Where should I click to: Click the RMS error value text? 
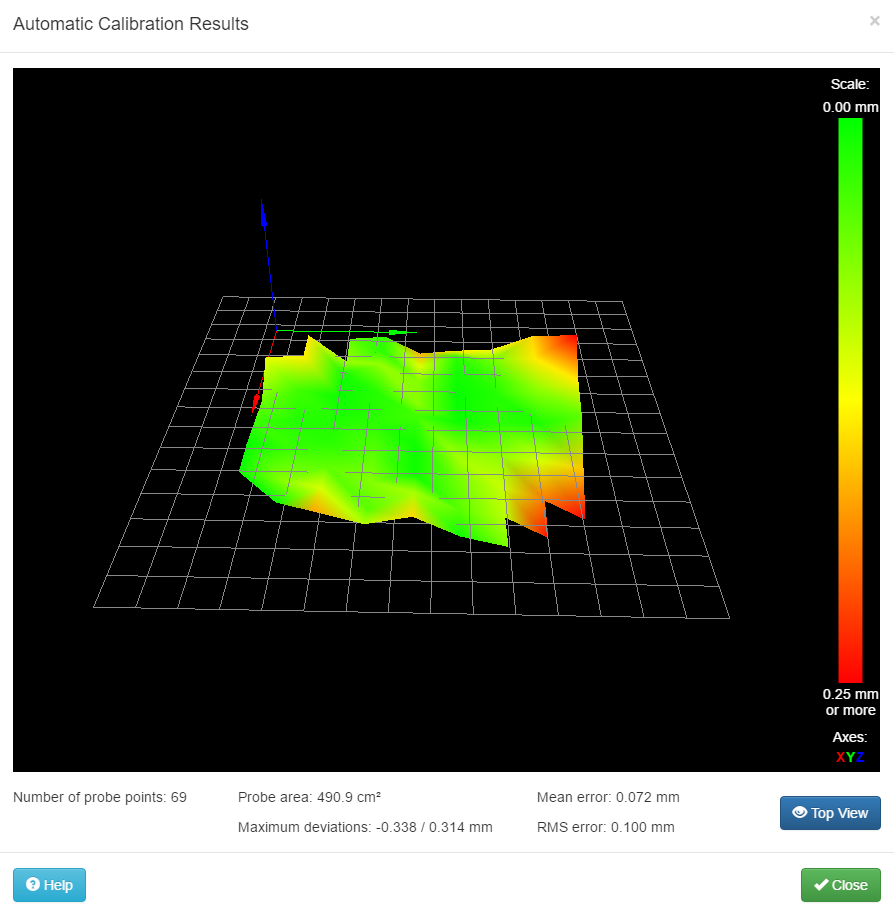(x=606, y=827)
